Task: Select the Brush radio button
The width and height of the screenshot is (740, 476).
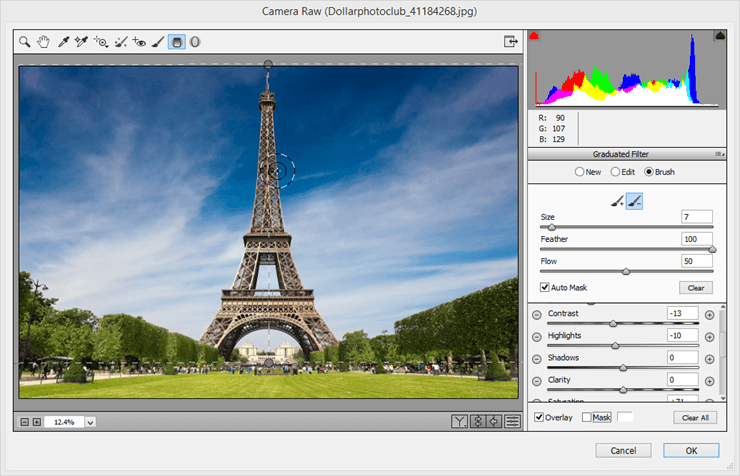Action: [649, 172]
